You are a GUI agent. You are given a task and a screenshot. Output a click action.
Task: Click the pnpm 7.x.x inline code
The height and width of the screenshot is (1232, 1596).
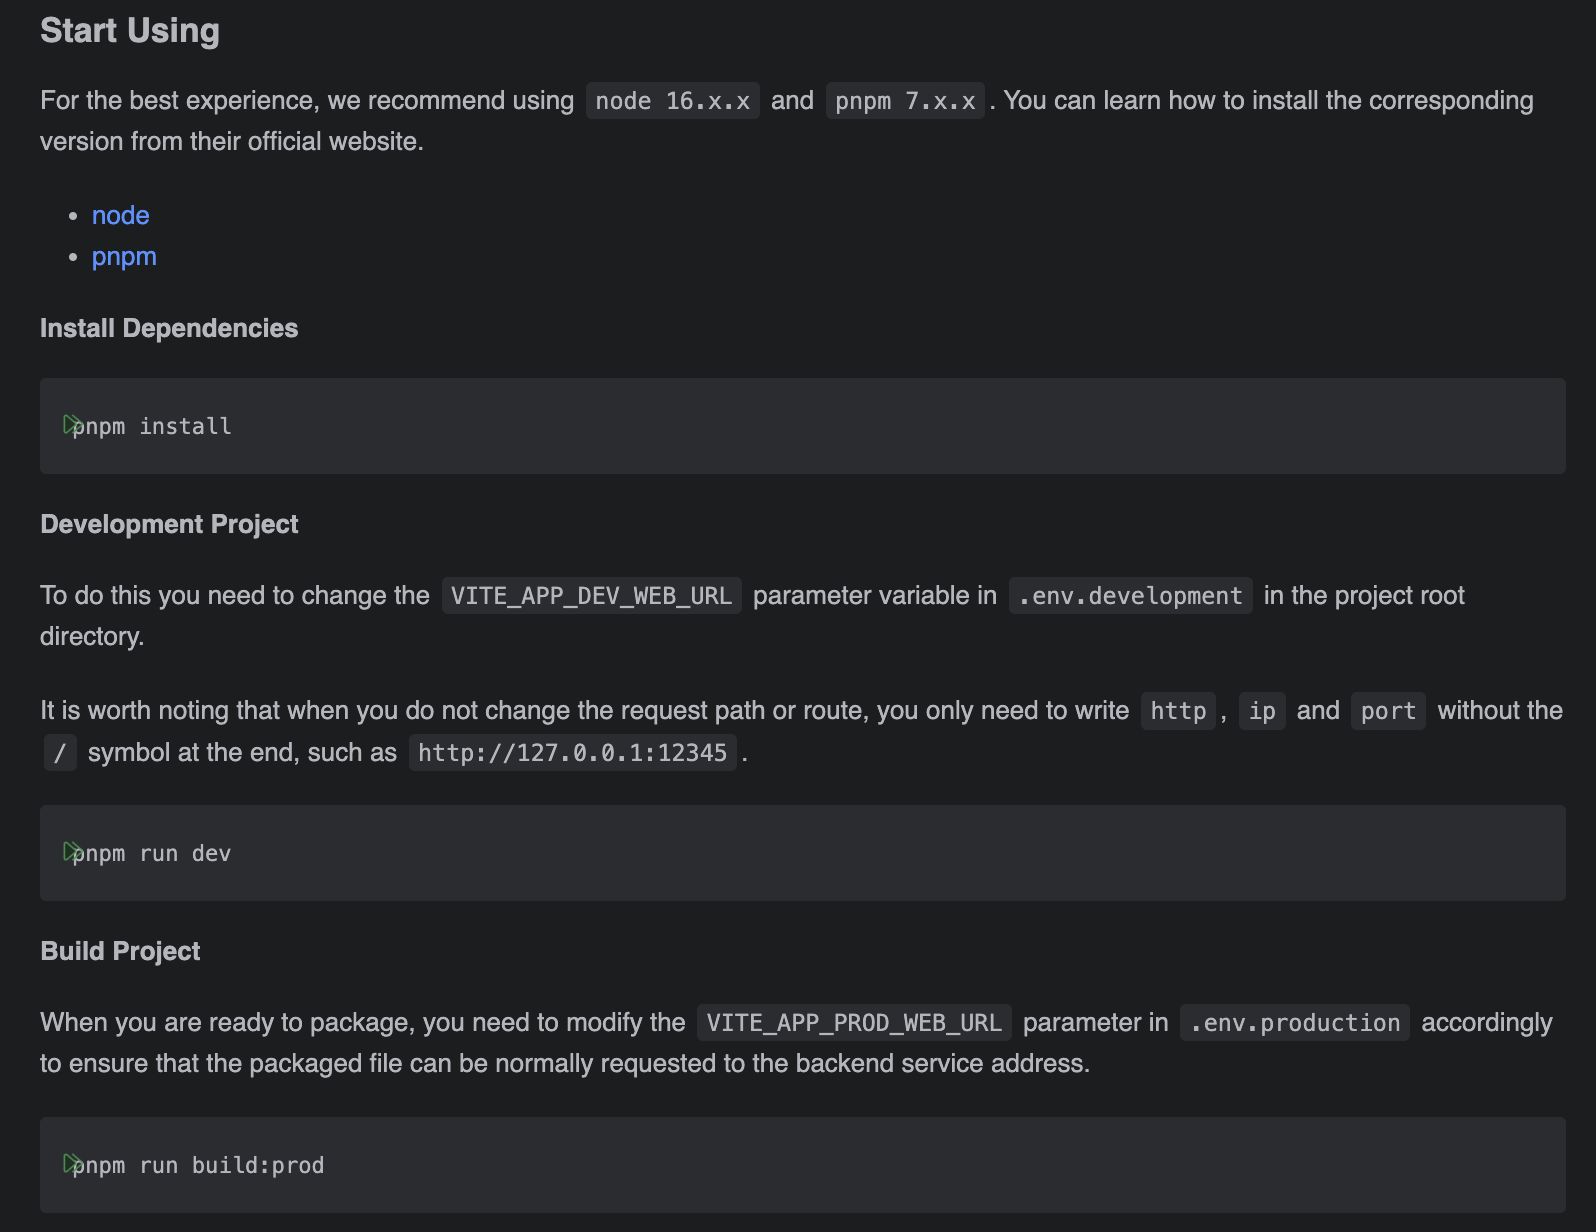click(x=905, y=101)
